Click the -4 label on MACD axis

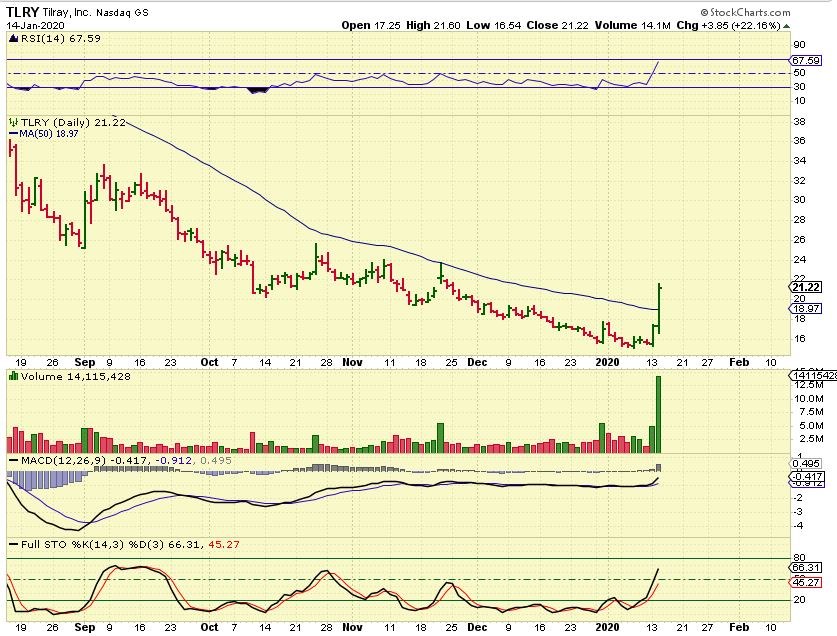coord(799,526)
